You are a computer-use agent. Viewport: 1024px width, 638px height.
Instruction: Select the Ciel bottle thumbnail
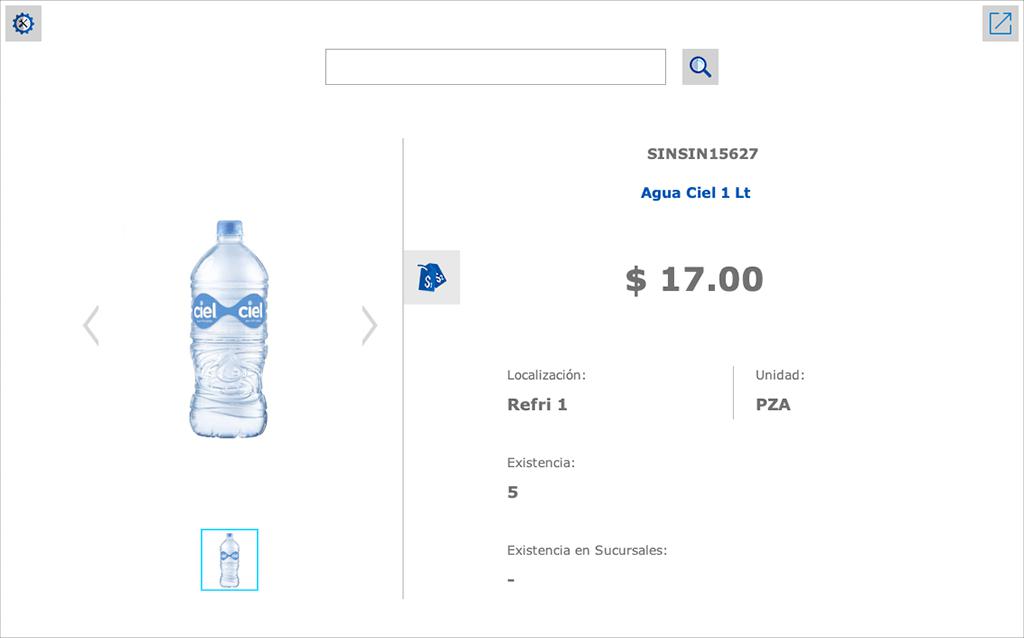pyautogui.click(x=229, y=560)
